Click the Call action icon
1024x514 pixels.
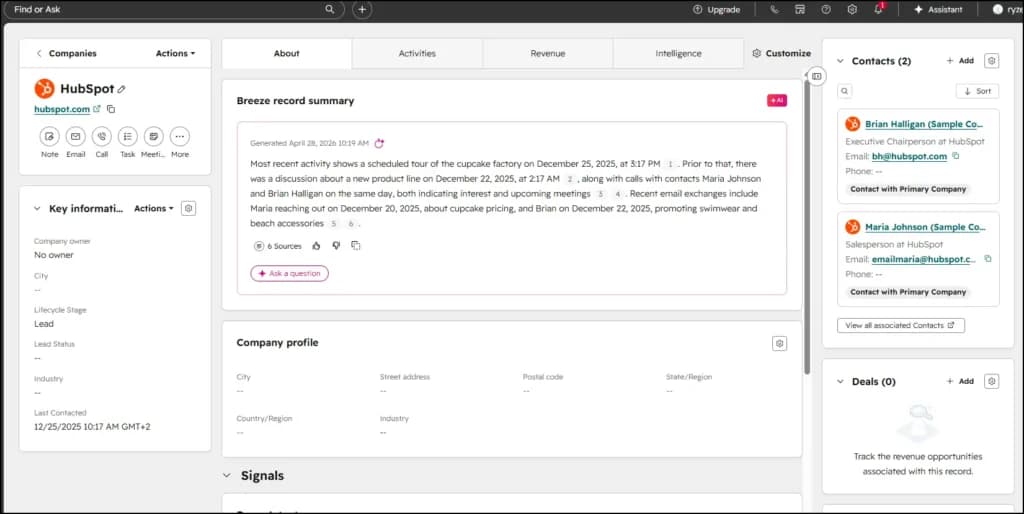(x=101, y=137)
